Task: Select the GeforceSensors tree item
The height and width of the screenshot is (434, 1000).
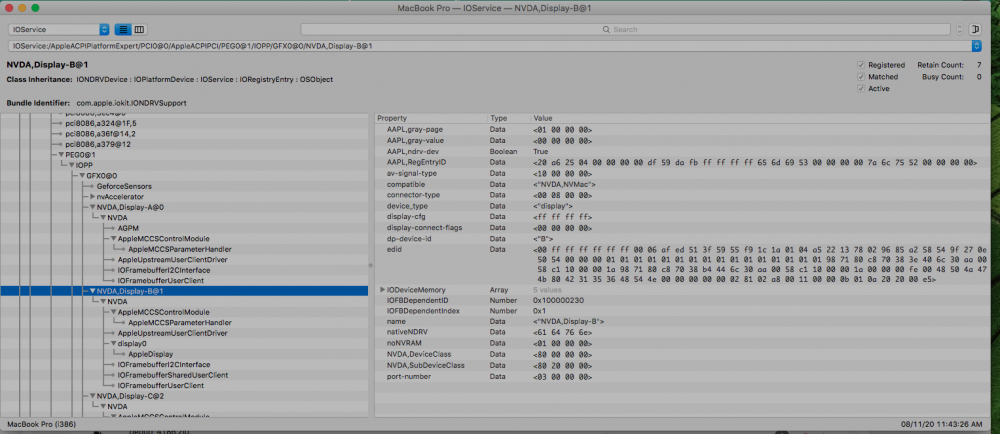Action: (124, 186)
